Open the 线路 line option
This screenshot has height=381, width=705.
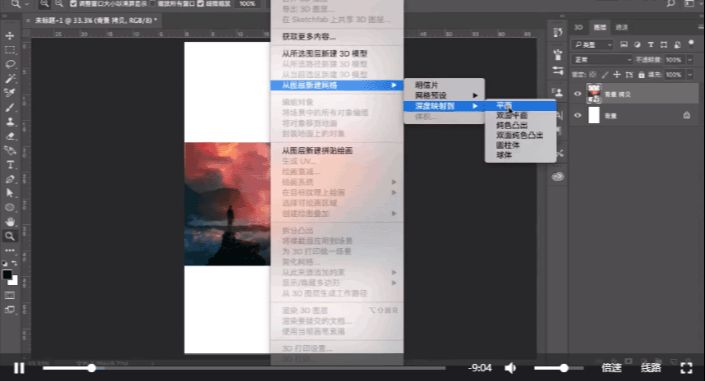pos(651,368)
